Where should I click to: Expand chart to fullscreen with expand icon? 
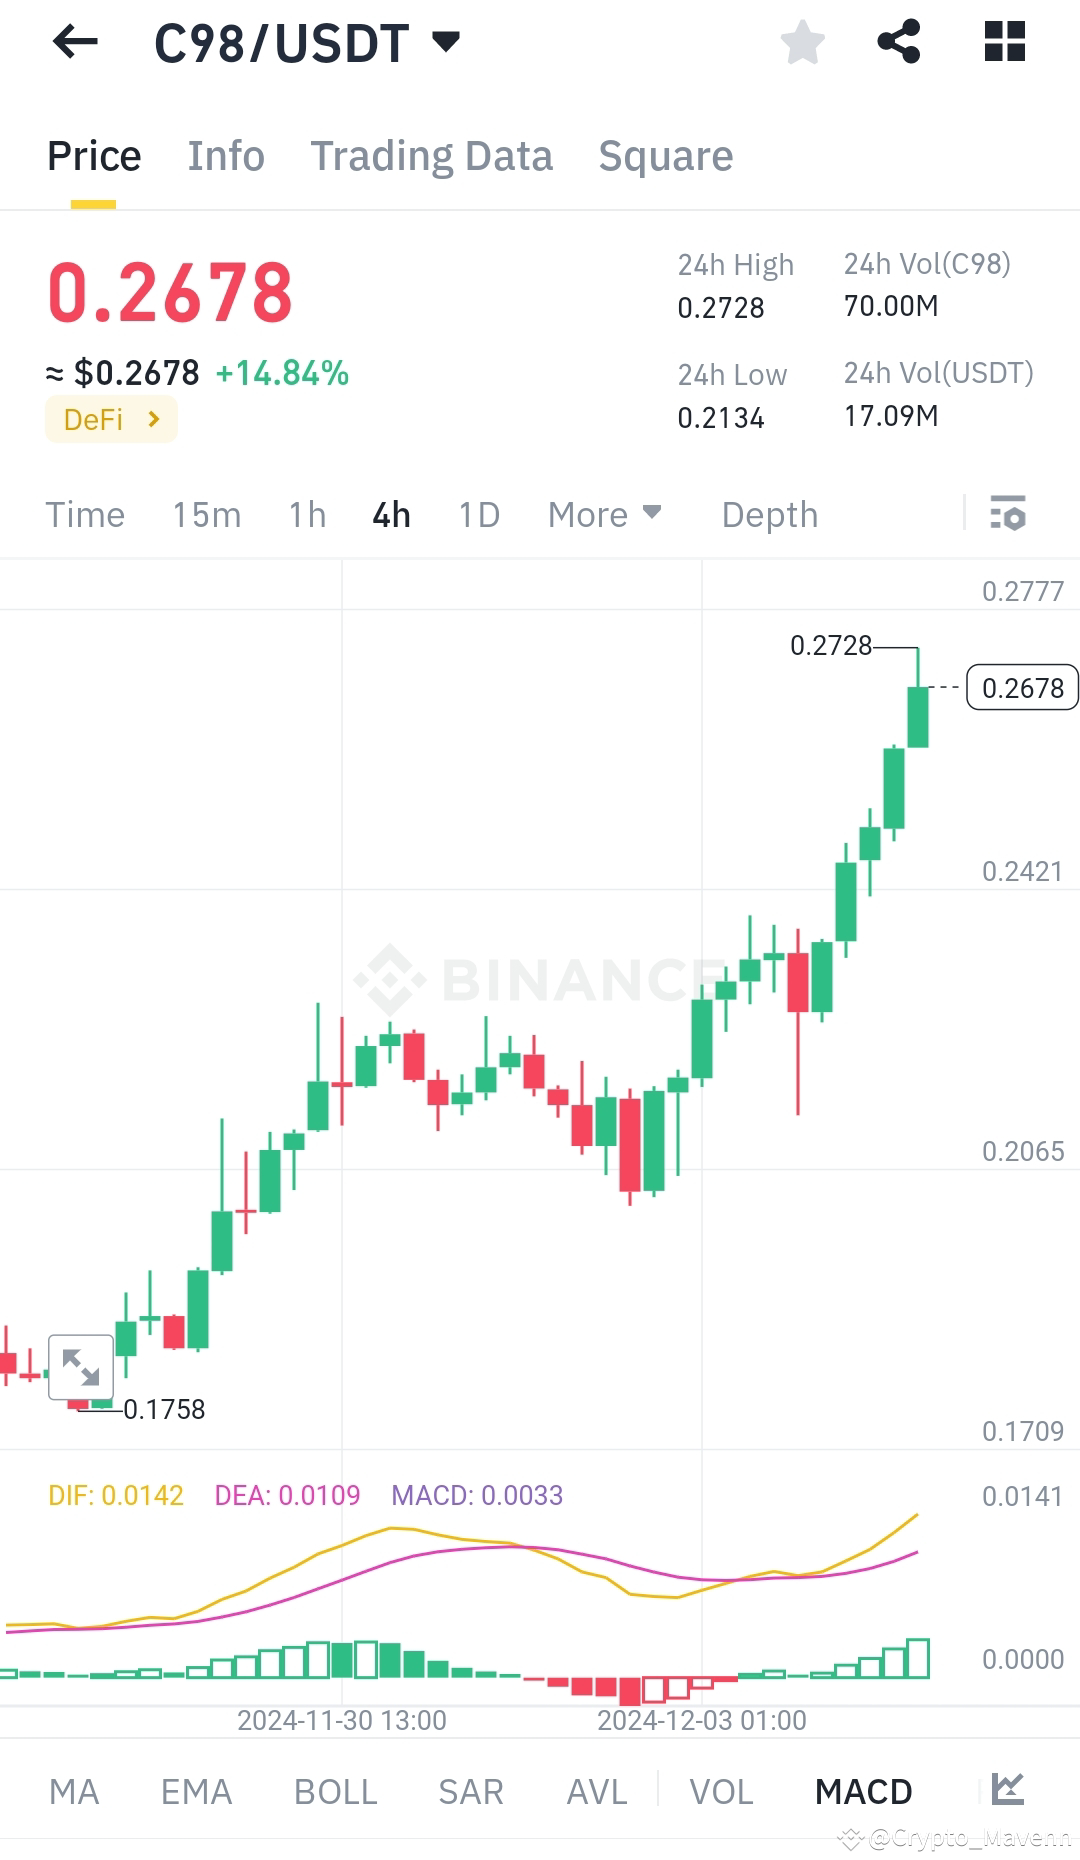(80, 1366)
